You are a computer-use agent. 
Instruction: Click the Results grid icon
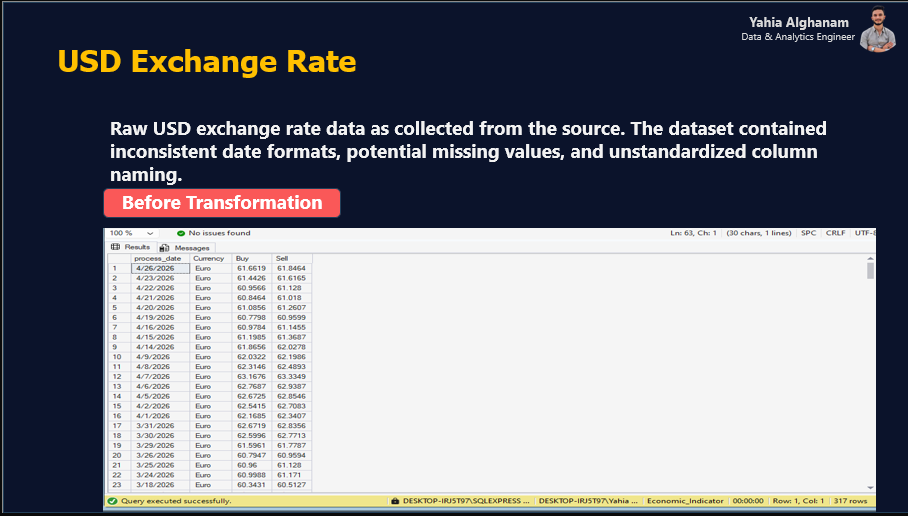click(x=115, y=247)
